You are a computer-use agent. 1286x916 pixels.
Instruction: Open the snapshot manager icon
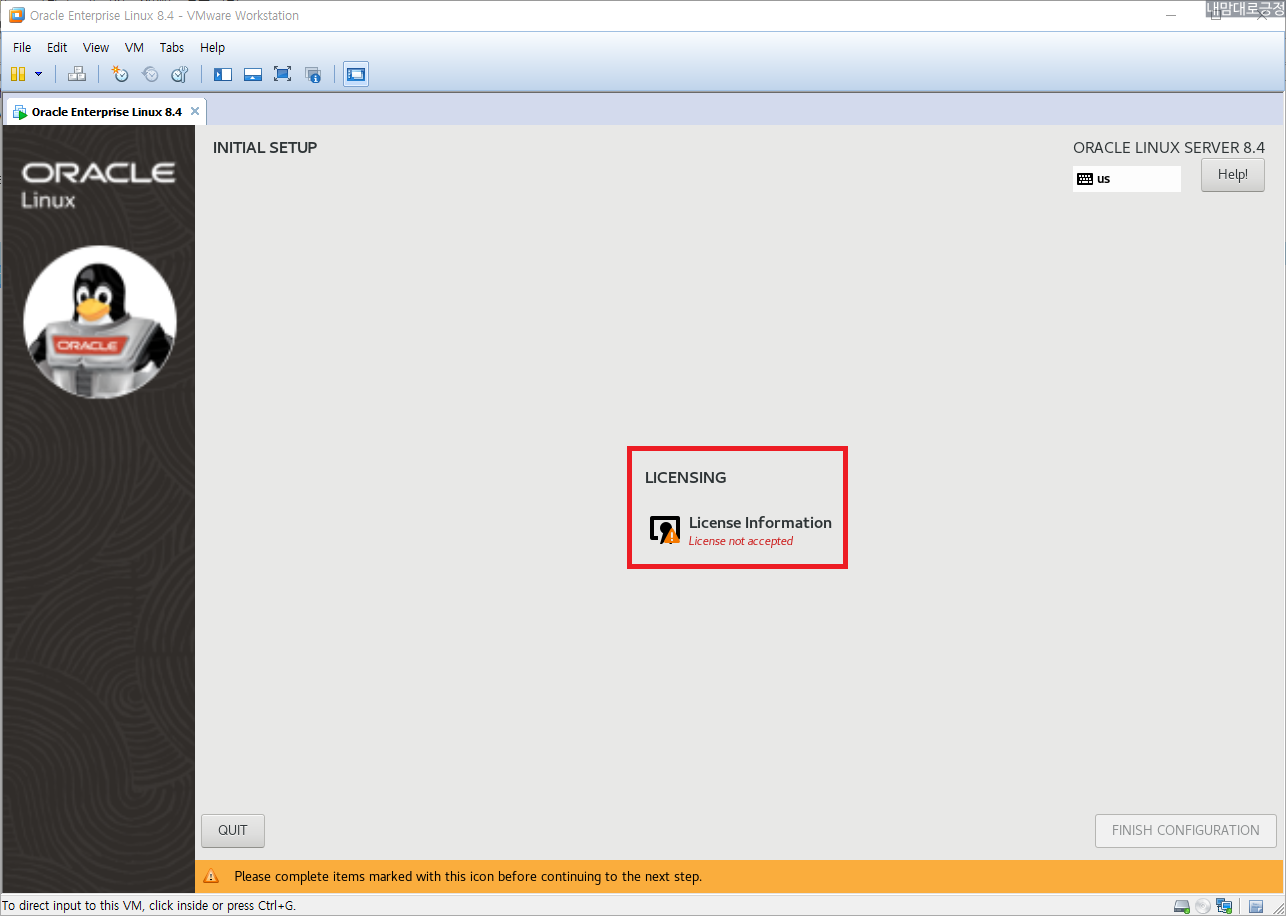180,74
